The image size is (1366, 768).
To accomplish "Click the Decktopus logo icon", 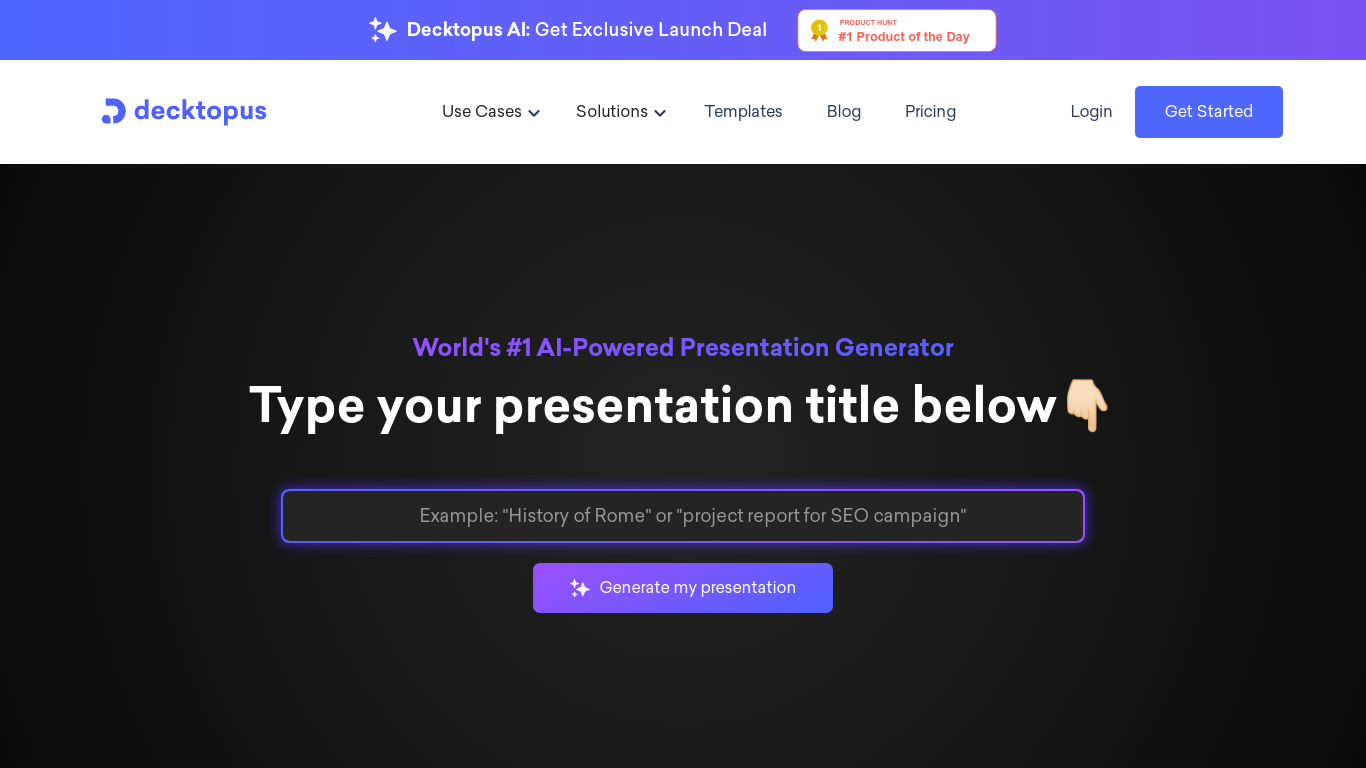I will tap(113, 111).
